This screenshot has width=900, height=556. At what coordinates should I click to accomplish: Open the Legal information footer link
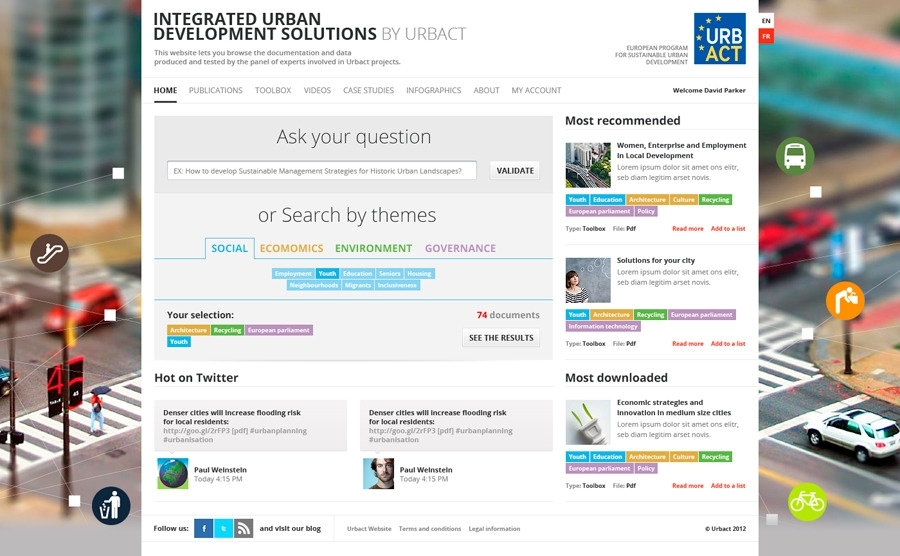click(x=494, y=528)
